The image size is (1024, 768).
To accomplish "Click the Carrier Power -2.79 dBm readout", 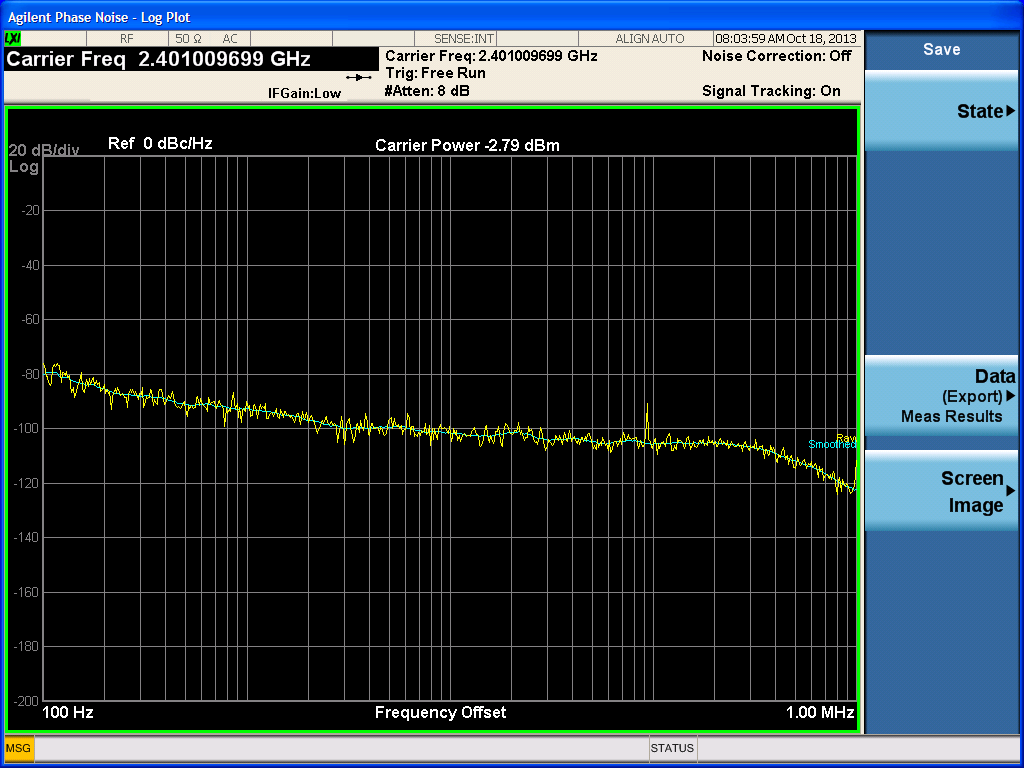I will point(467,146).
